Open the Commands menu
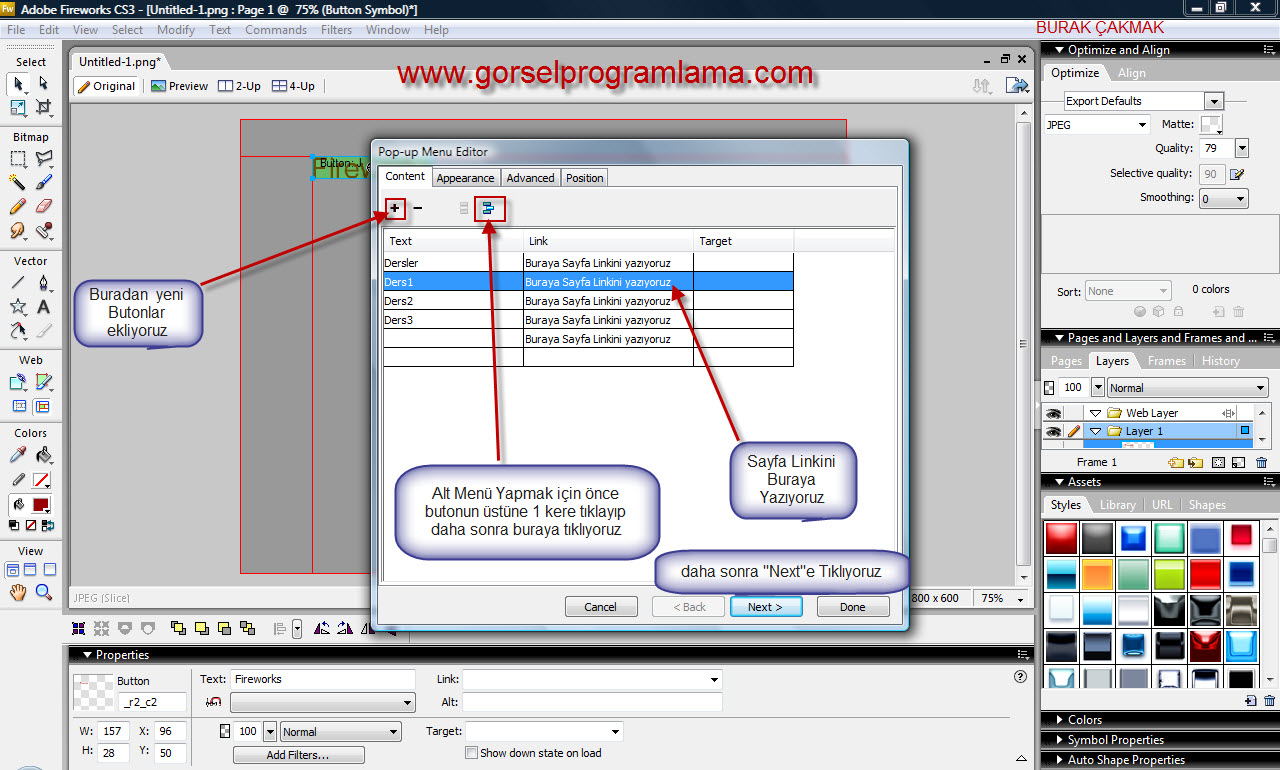Viewport: 1280px width, 770px height. (x=276, y=30)
